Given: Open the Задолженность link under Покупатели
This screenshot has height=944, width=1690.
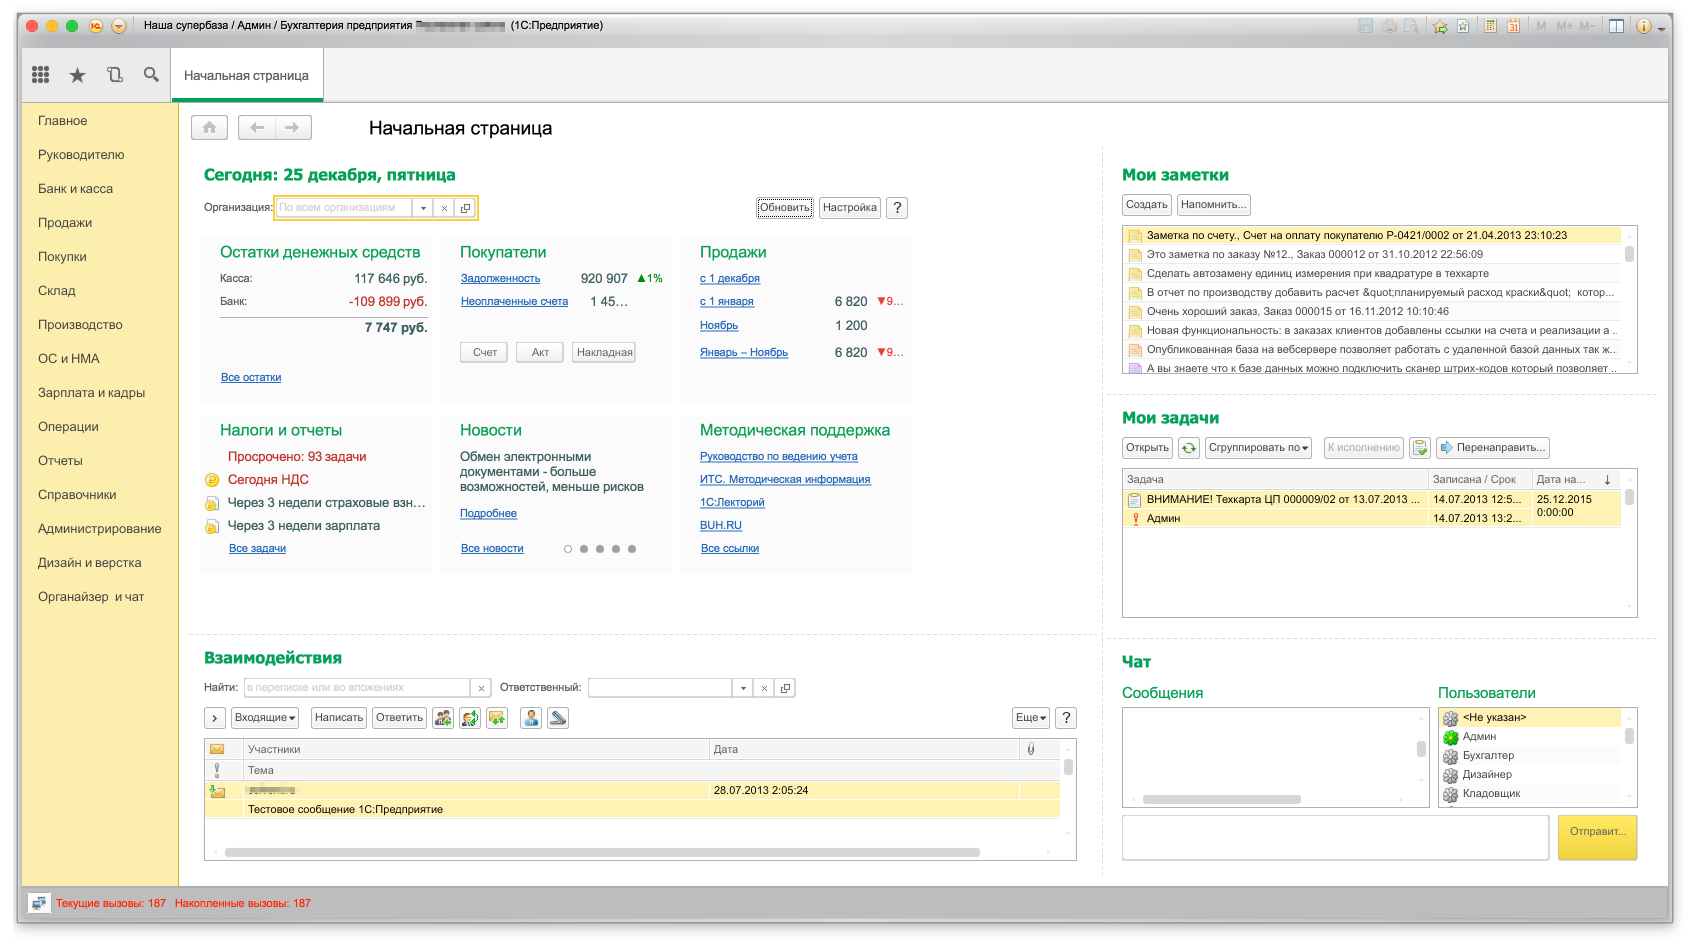Looking at the screenshot, I should (500, 279).
